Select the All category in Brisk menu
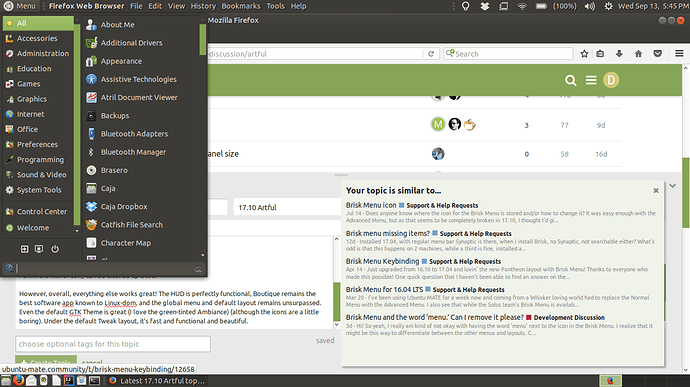The height and width of the screenshot is (387, 690). click(x=39, y=23)
